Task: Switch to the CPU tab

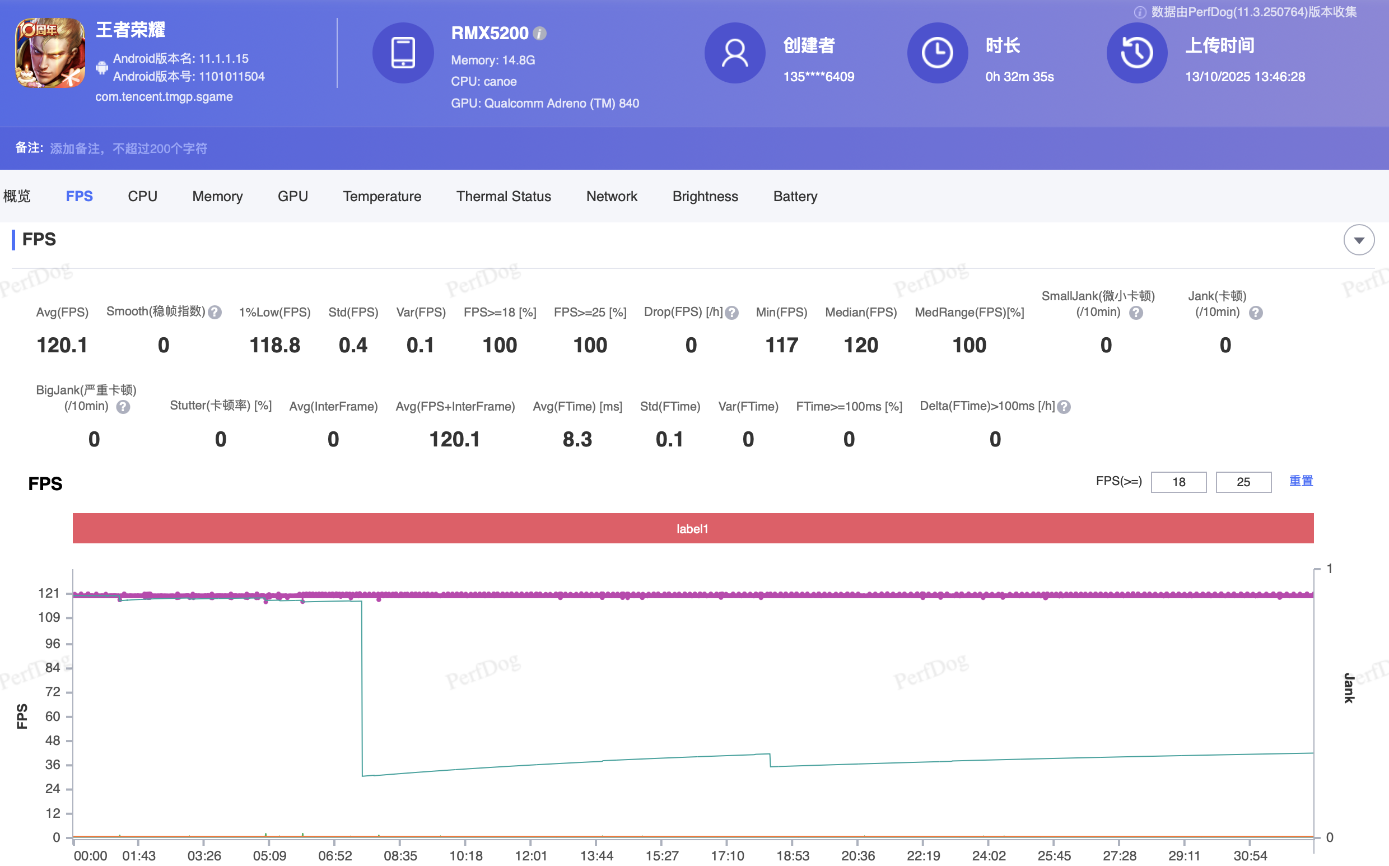Action: tap(143, 196)
